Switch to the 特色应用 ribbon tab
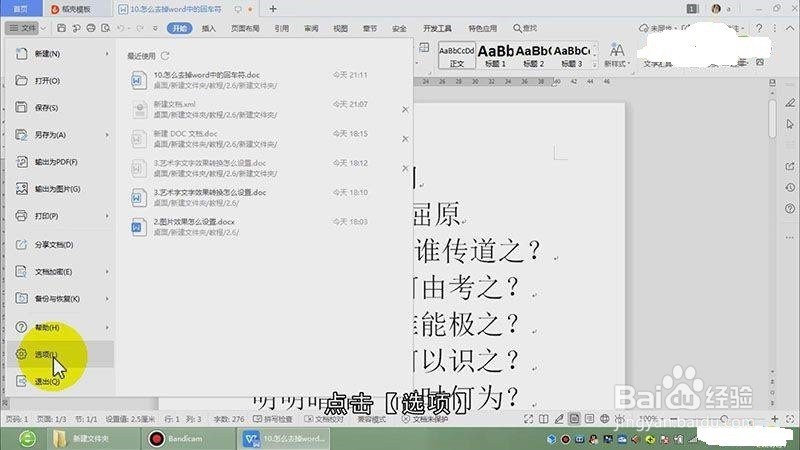Viewport: 800px width, 450px height. click(x=483, y=28)
